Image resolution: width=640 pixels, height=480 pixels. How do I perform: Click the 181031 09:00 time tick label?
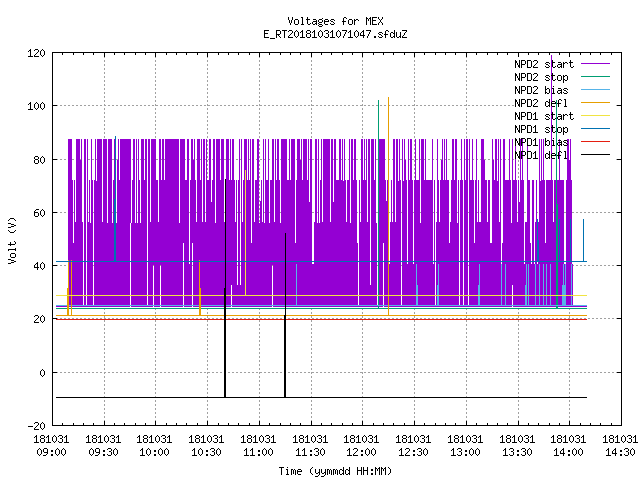pos(51,446)
